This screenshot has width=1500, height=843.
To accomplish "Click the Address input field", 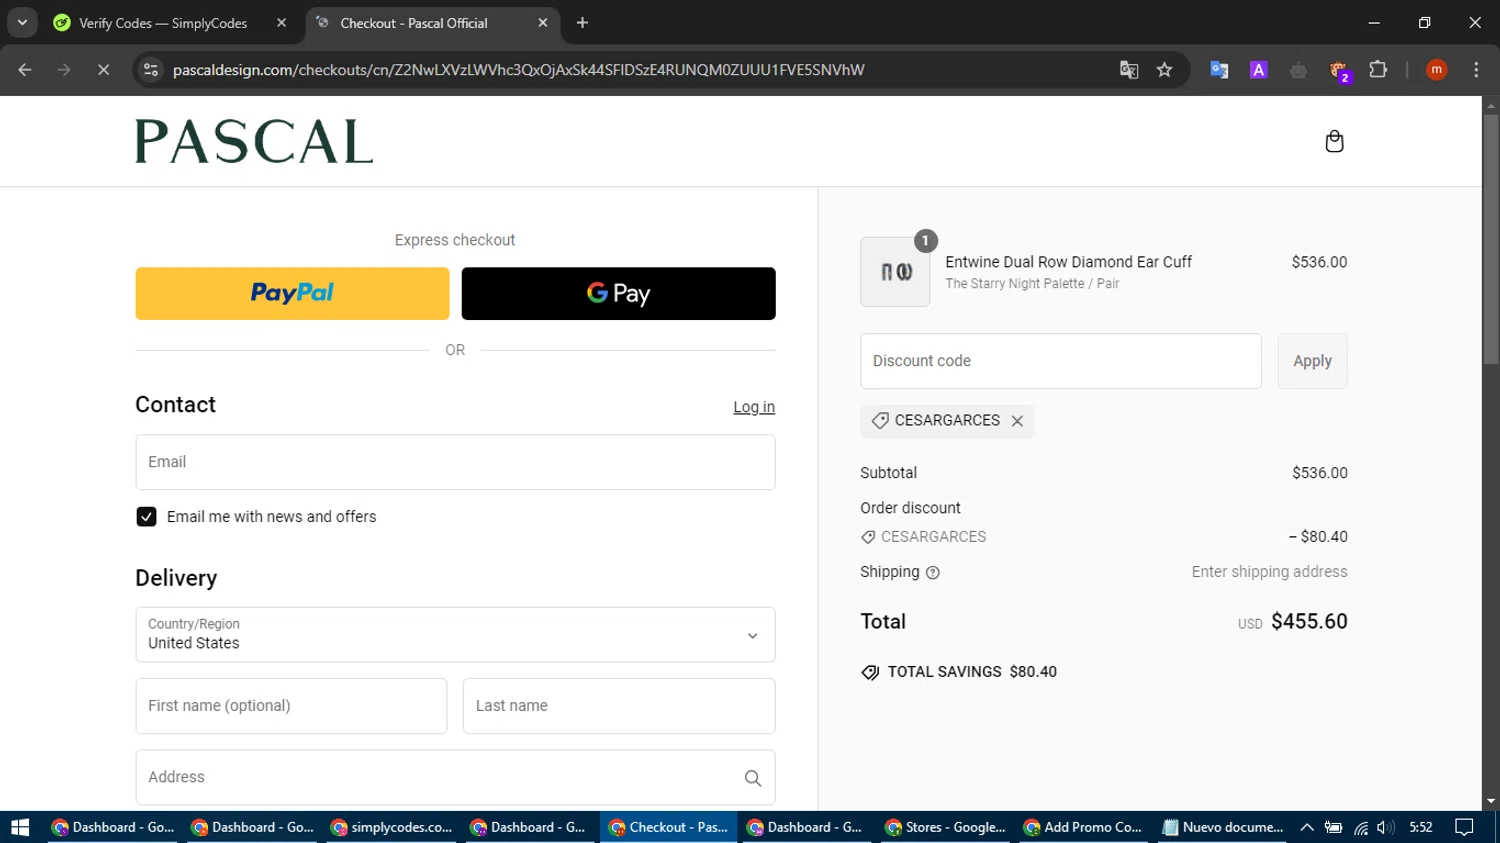I will click(x=455, y=778).
